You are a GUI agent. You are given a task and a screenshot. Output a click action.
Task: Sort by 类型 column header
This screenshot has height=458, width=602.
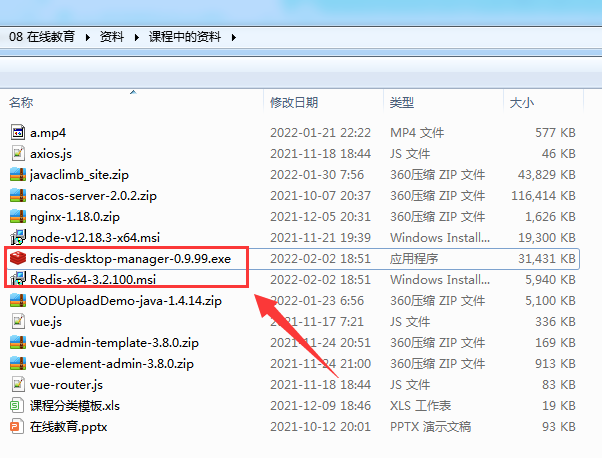[x=402, y=103]
